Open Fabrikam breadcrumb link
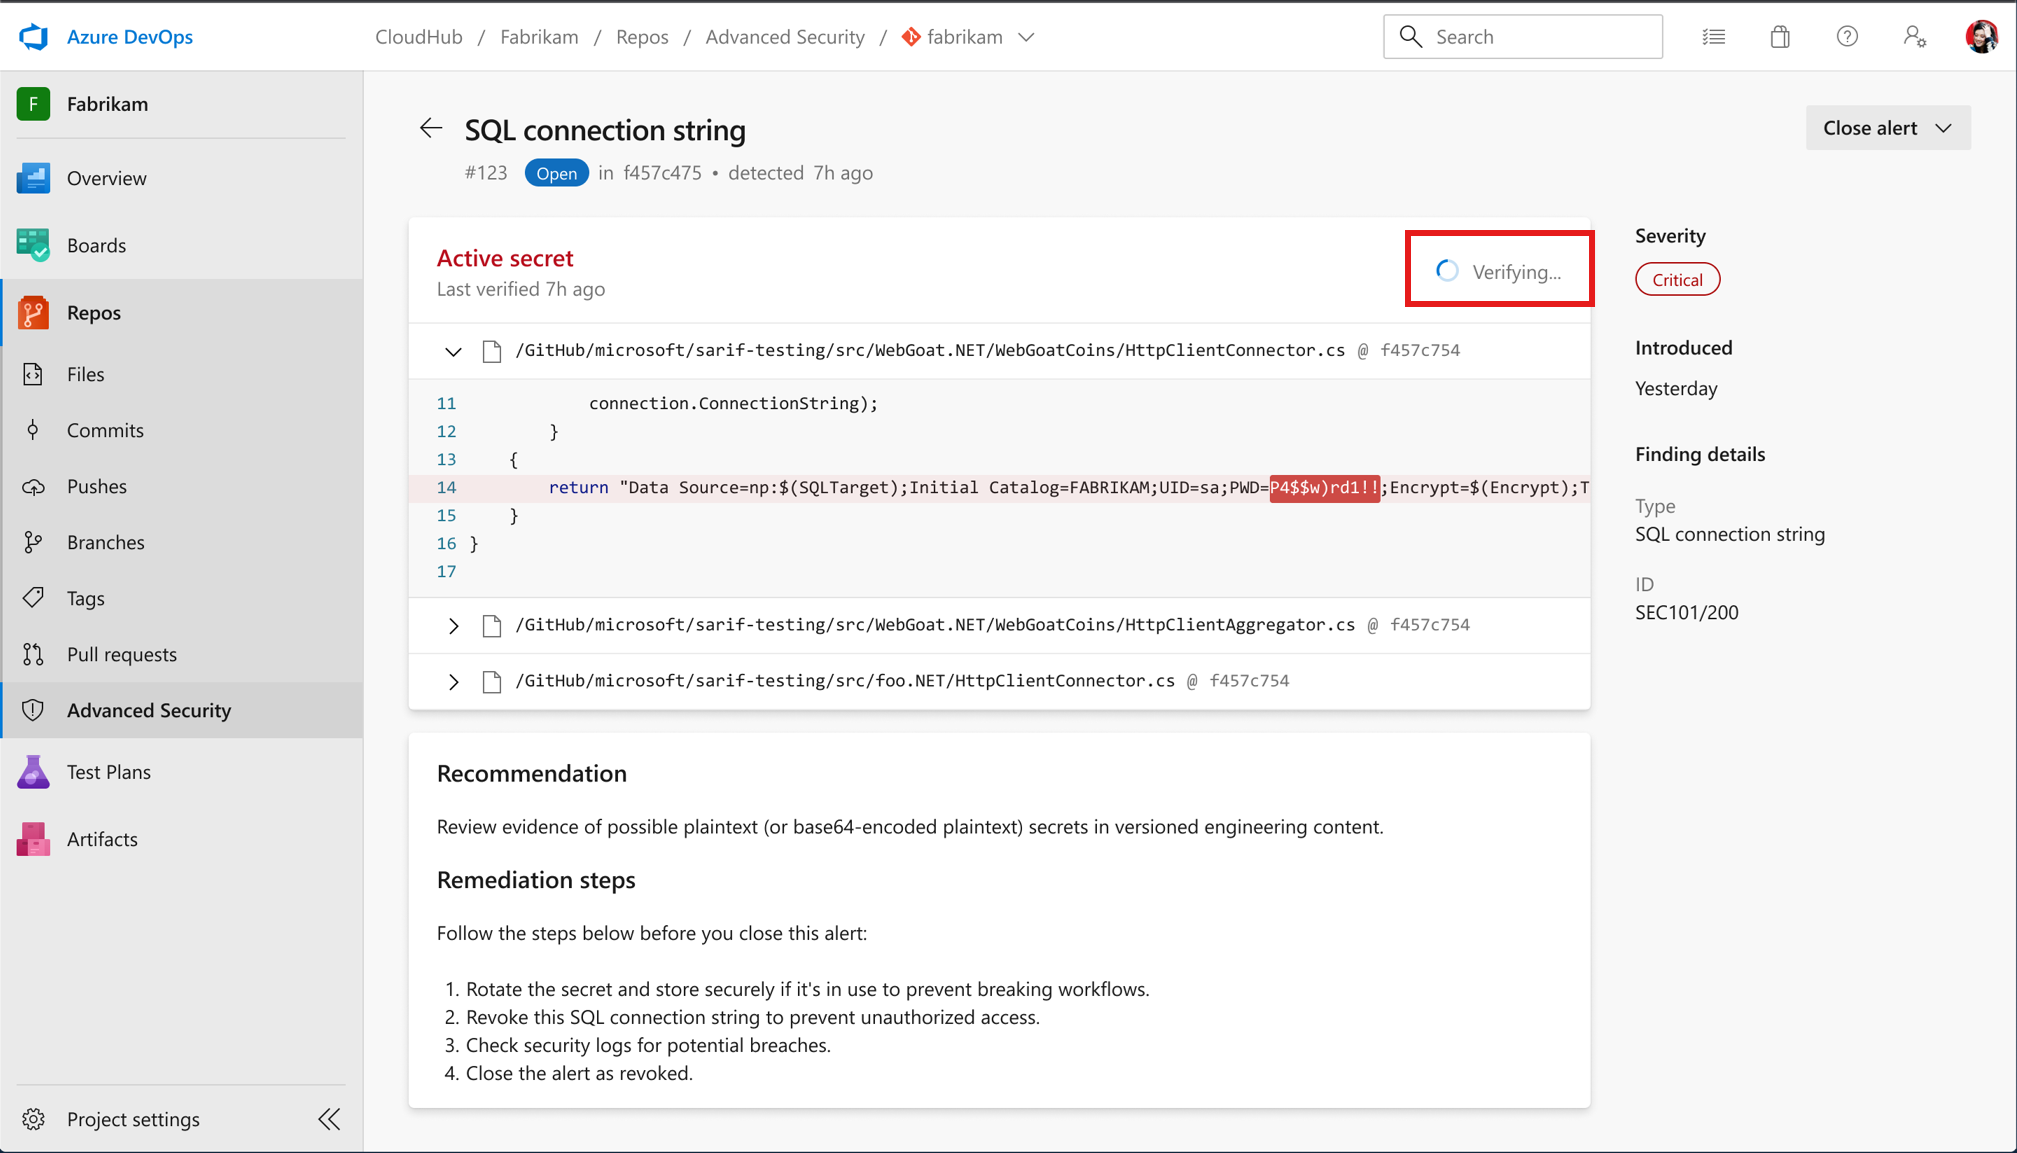This screenshot has width=2017, height=1153. (x=539, y=37)
